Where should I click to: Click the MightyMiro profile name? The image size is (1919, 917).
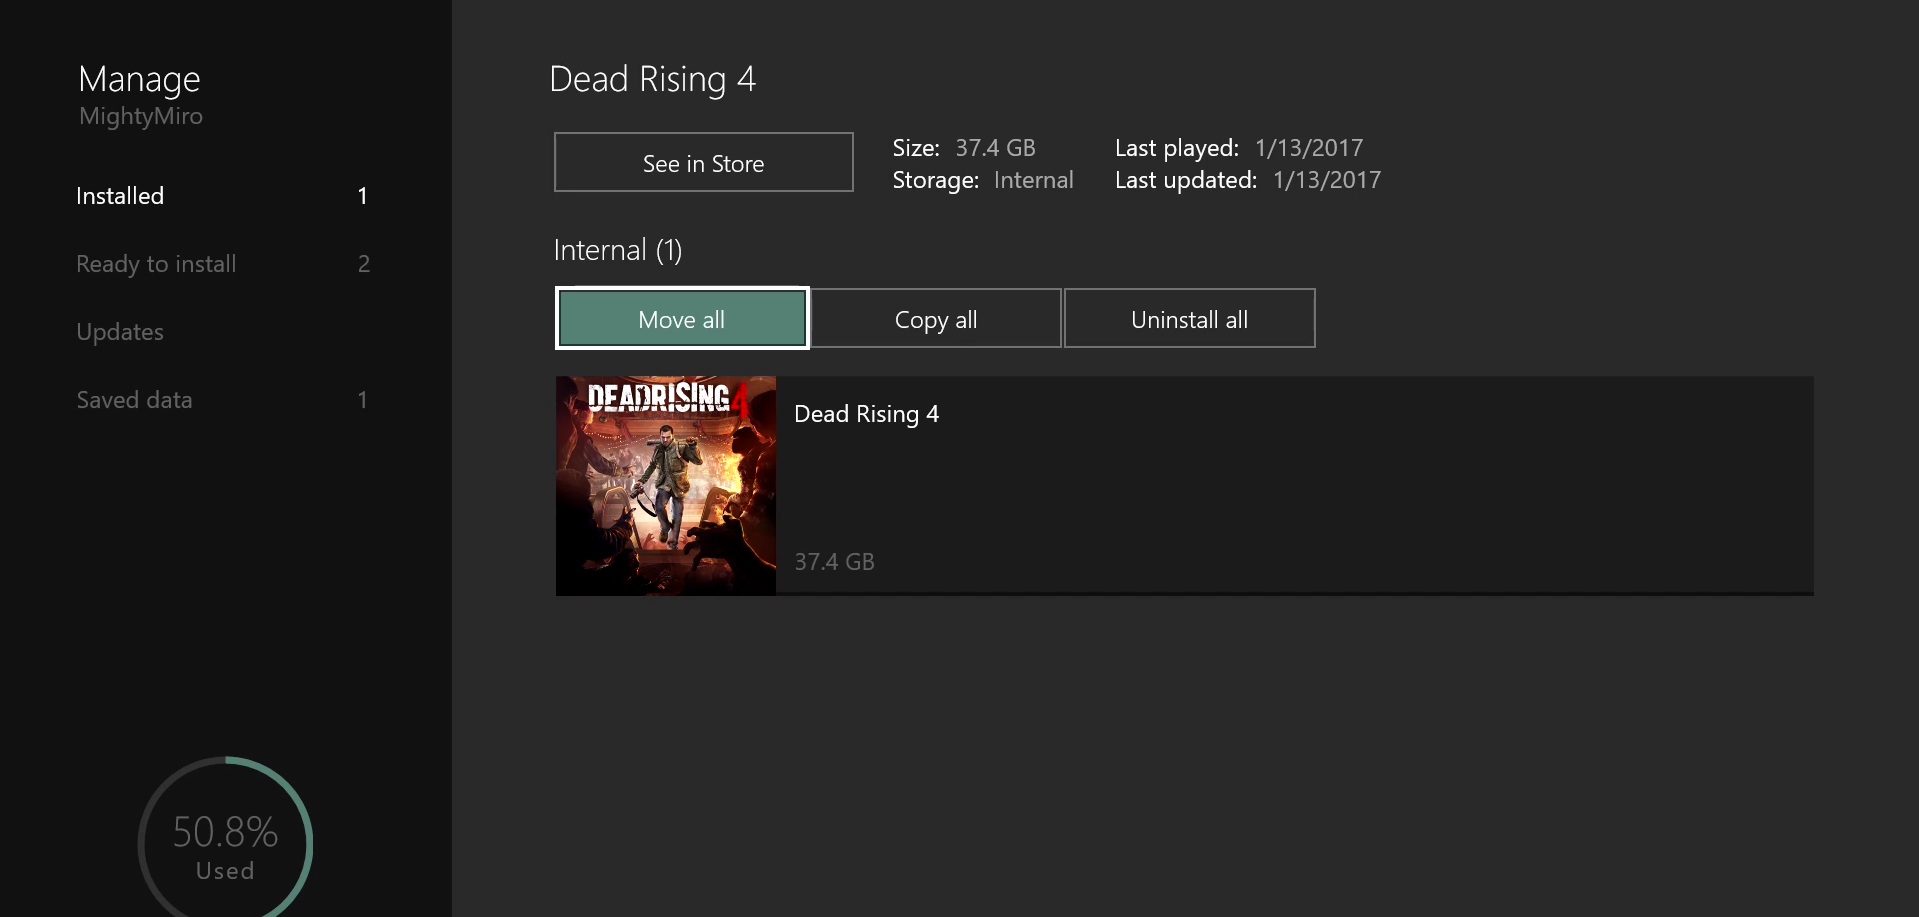(141, 116)
